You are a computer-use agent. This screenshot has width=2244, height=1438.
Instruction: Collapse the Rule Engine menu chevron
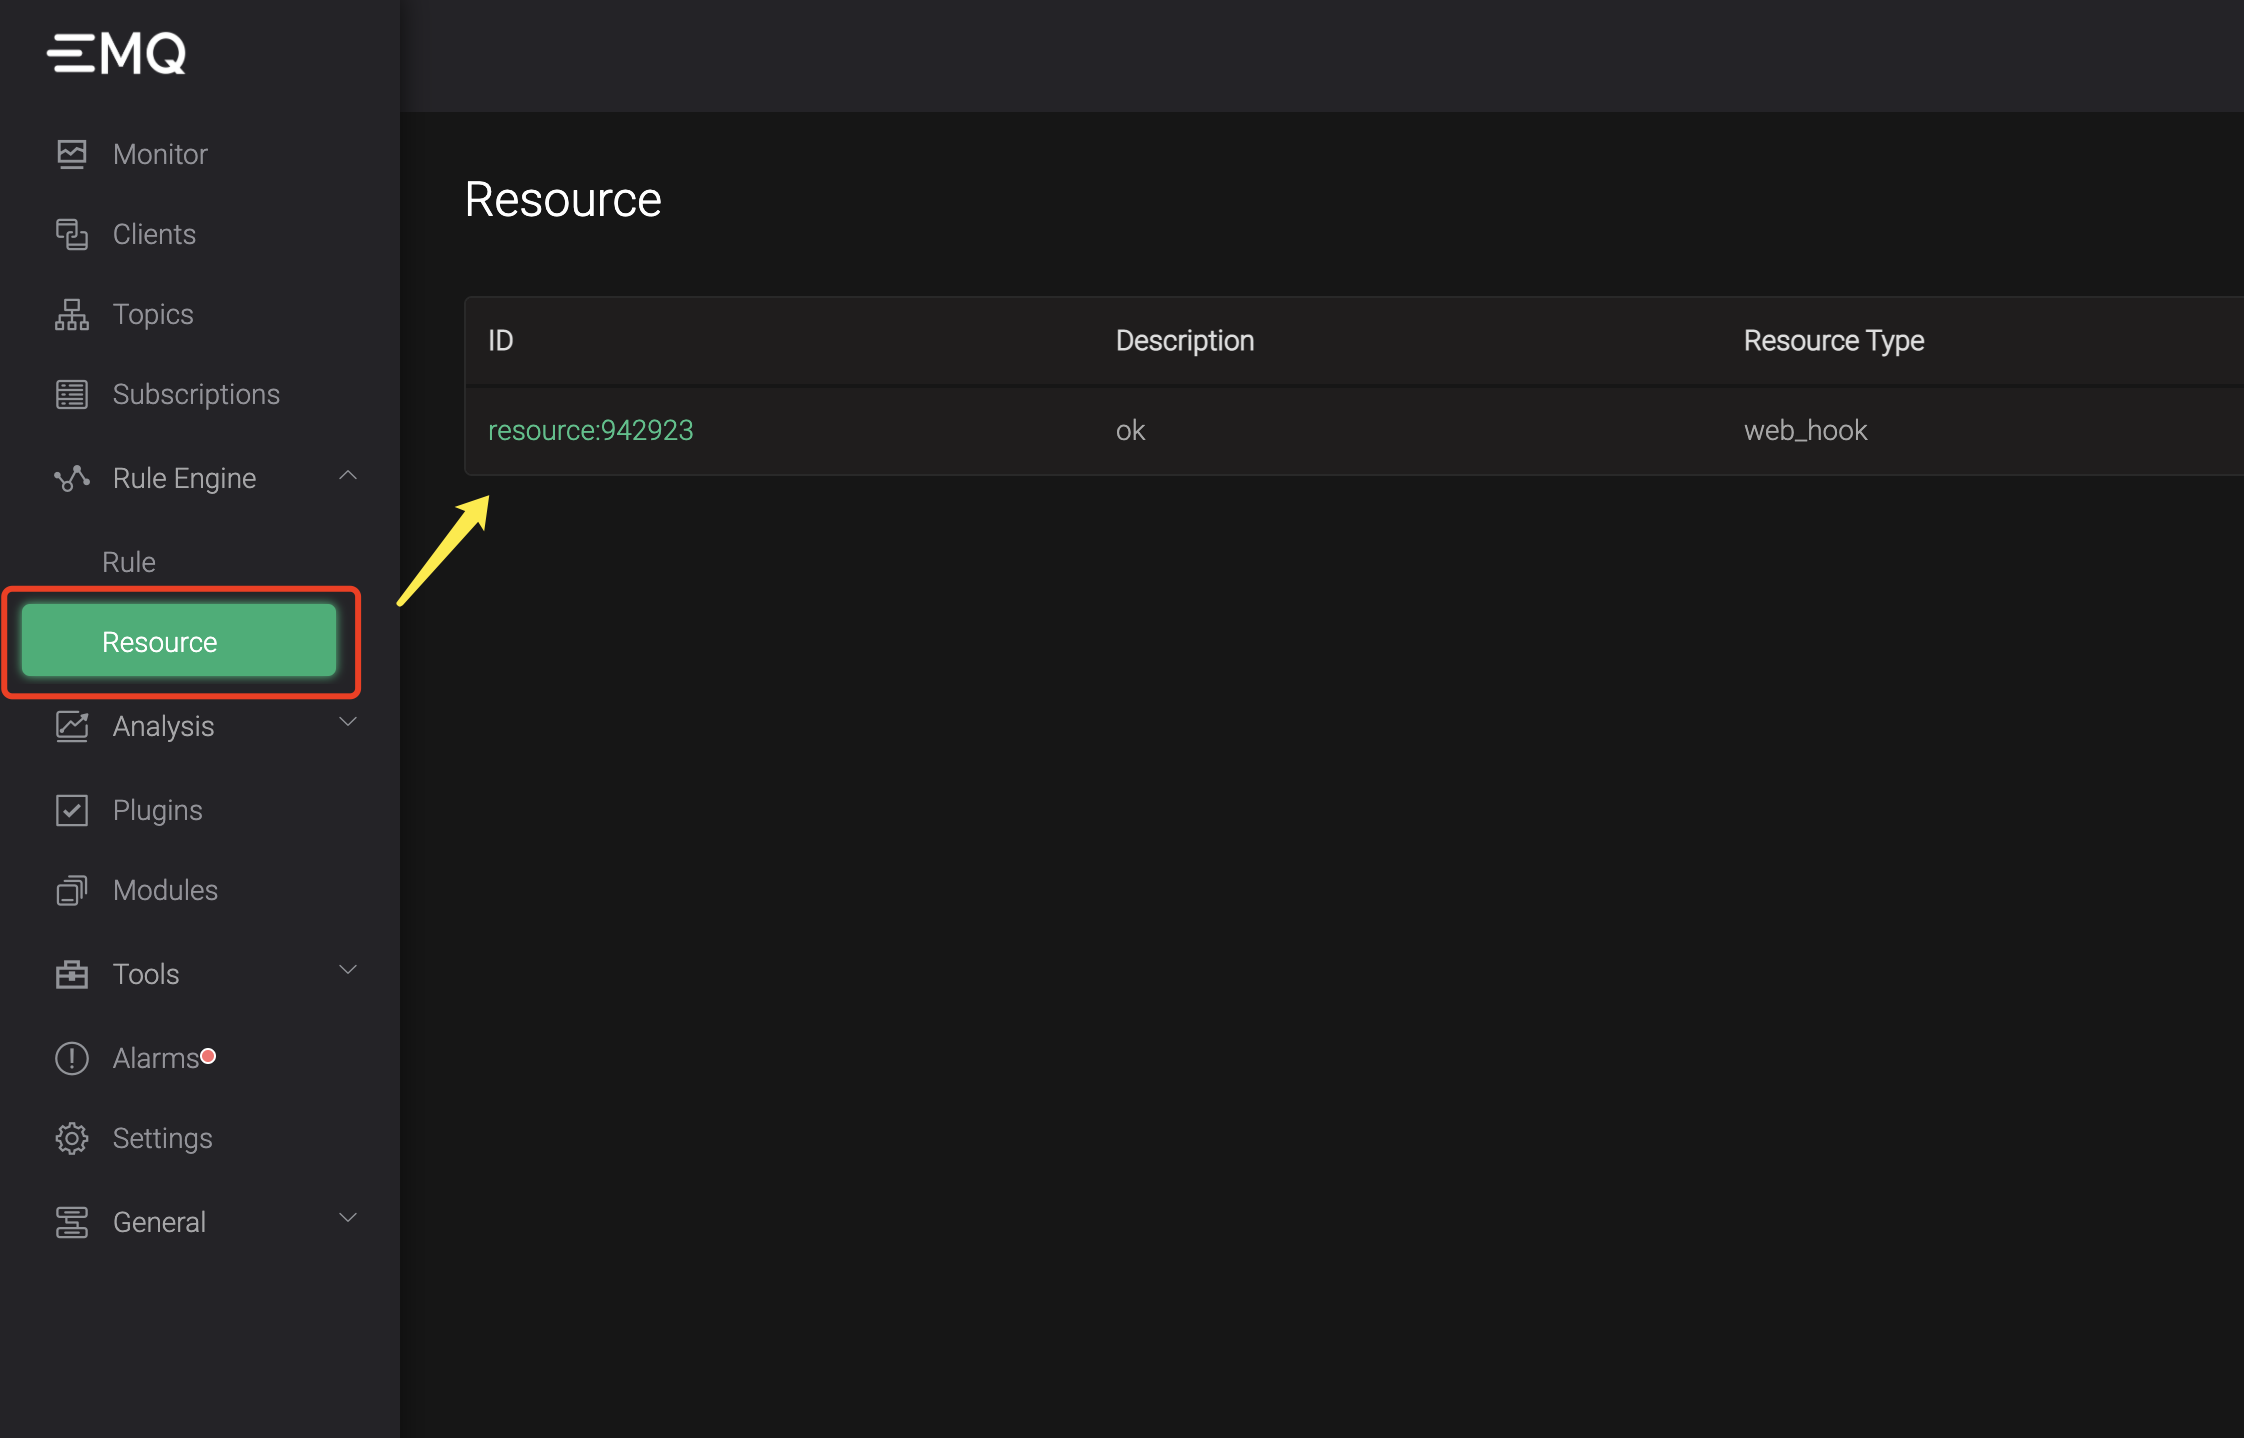click(x=348, y=476)
